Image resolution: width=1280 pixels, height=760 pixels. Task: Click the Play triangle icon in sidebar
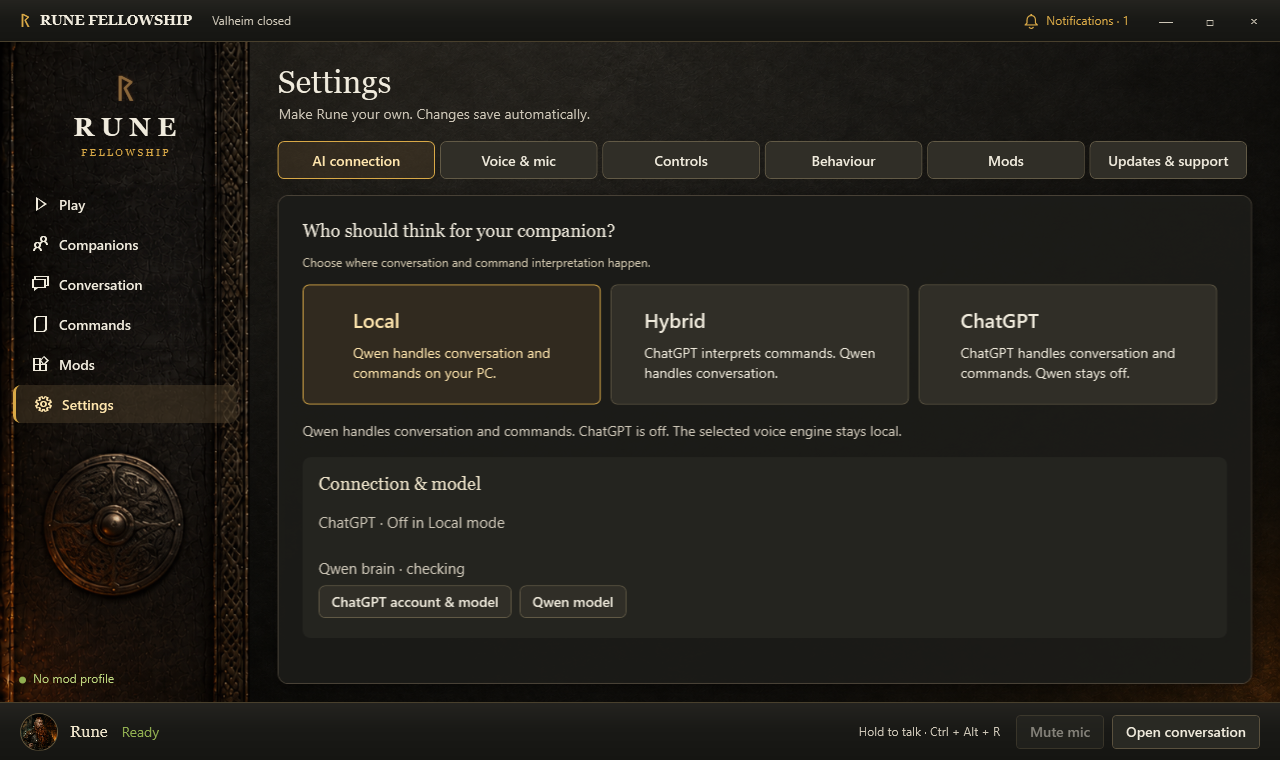(x=40, y=204)
